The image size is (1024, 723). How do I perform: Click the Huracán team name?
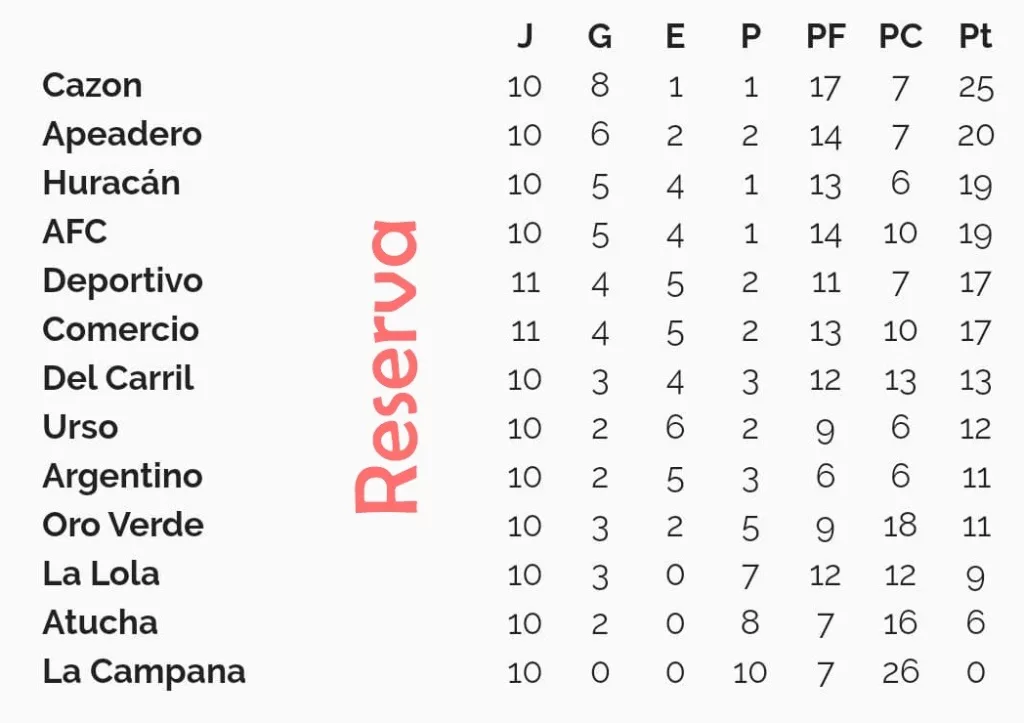(111, 182)
